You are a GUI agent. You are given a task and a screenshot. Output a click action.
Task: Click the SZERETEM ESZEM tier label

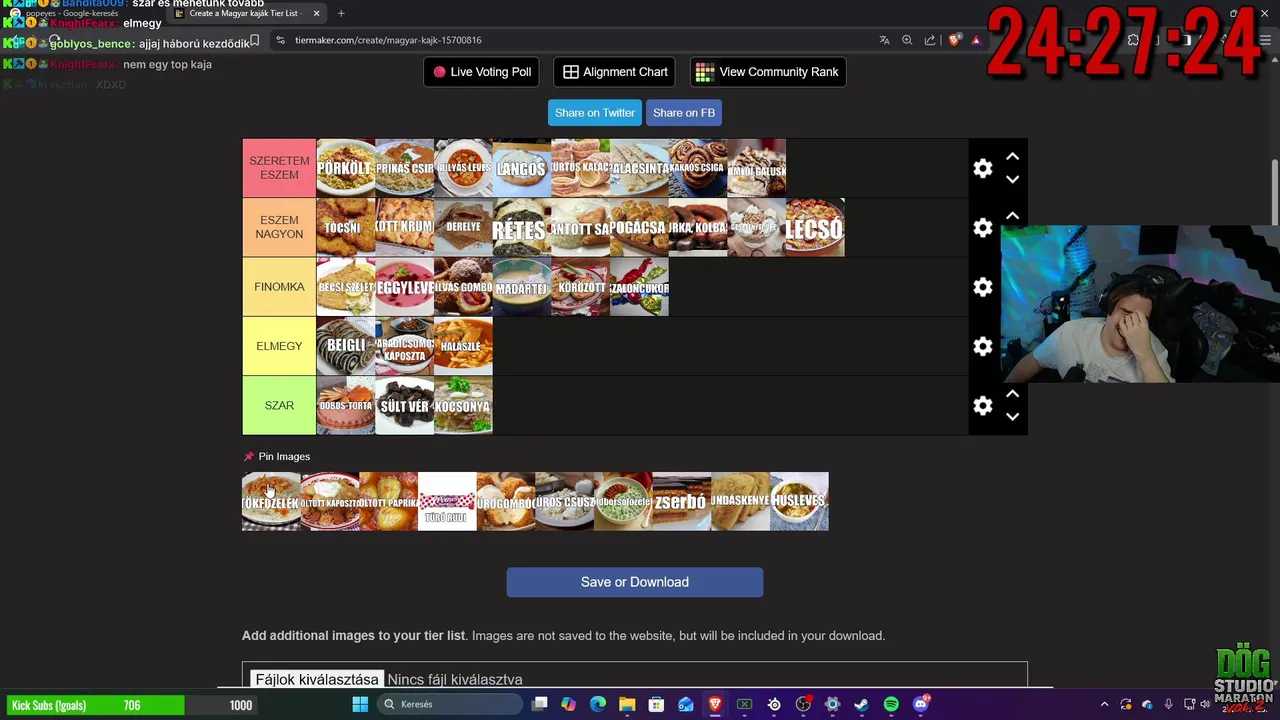pyautogui.click(x=279, y=168)
